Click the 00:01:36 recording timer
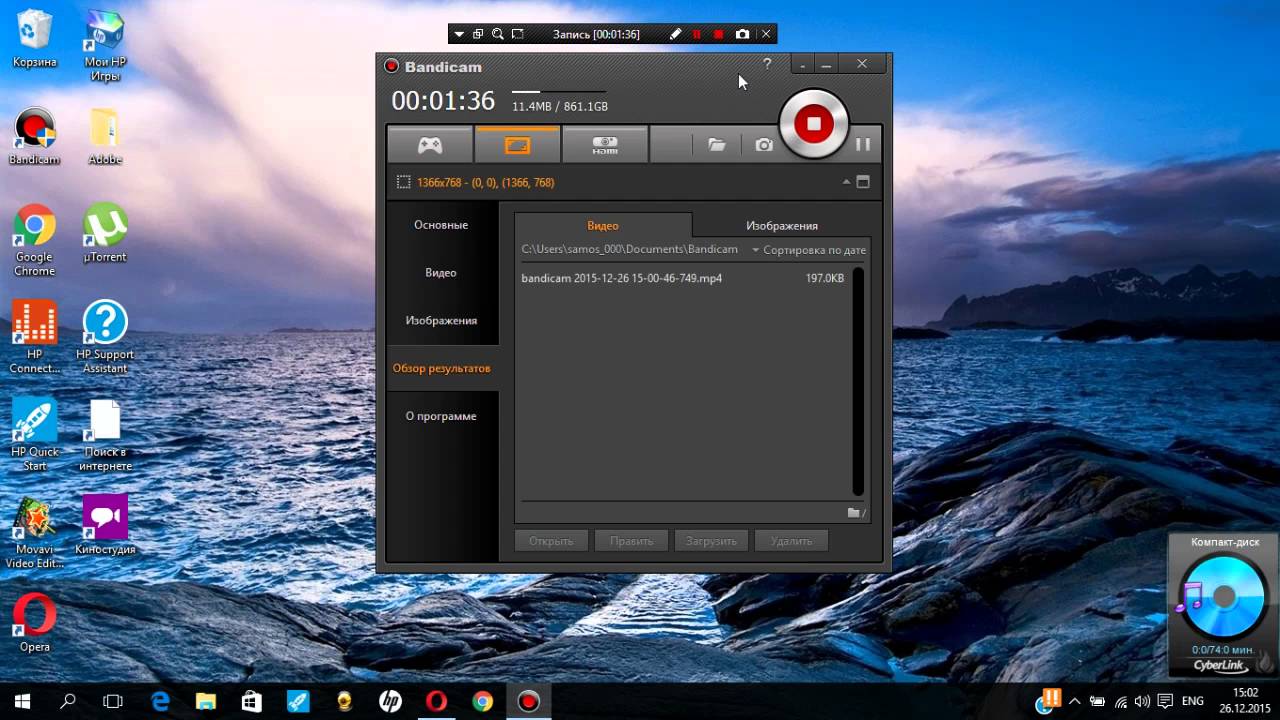 (443, 101)
